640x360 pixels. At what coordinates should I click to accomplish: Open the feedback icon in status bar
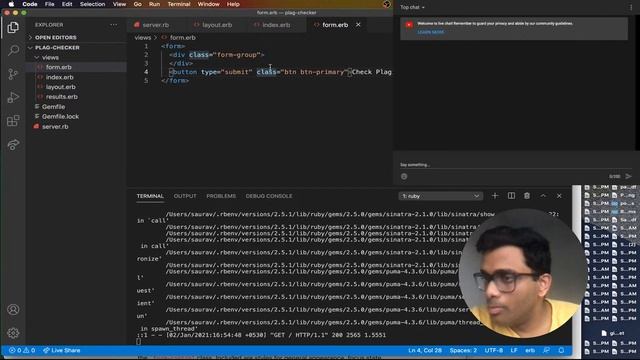(546, 350)
